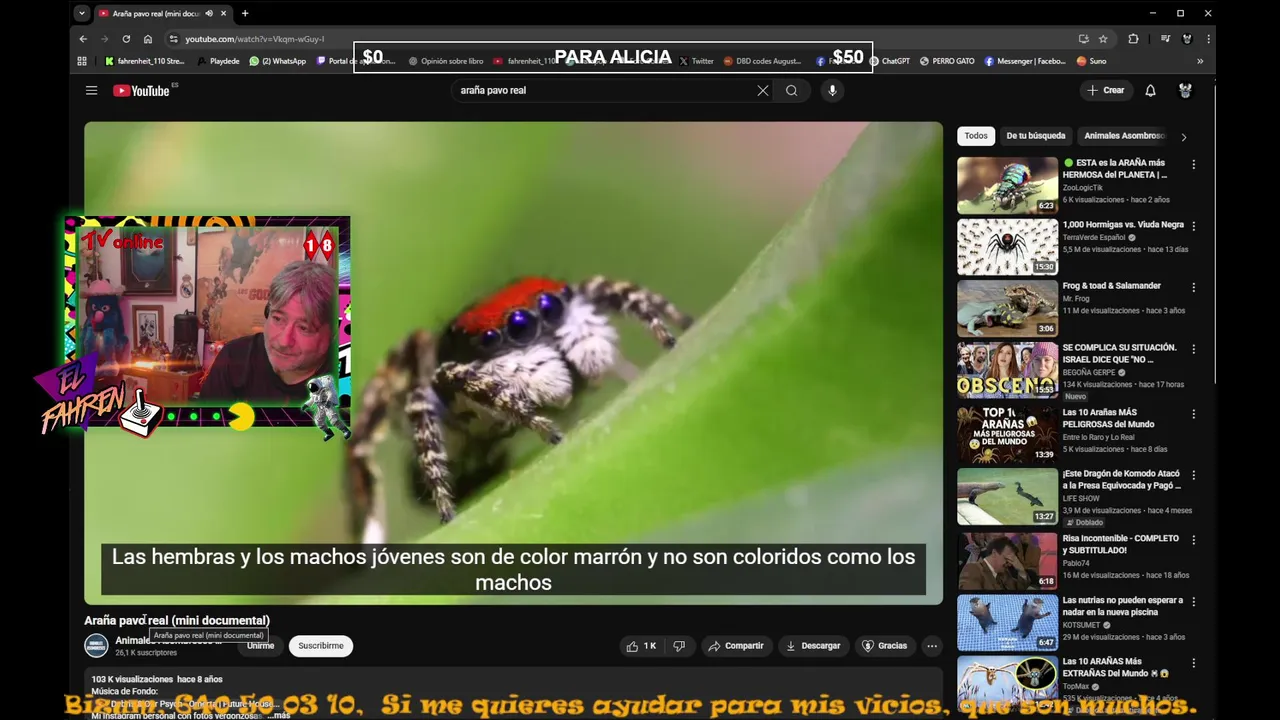
Task: Dislike the video with thumbs down
Action: coord(679,646)
